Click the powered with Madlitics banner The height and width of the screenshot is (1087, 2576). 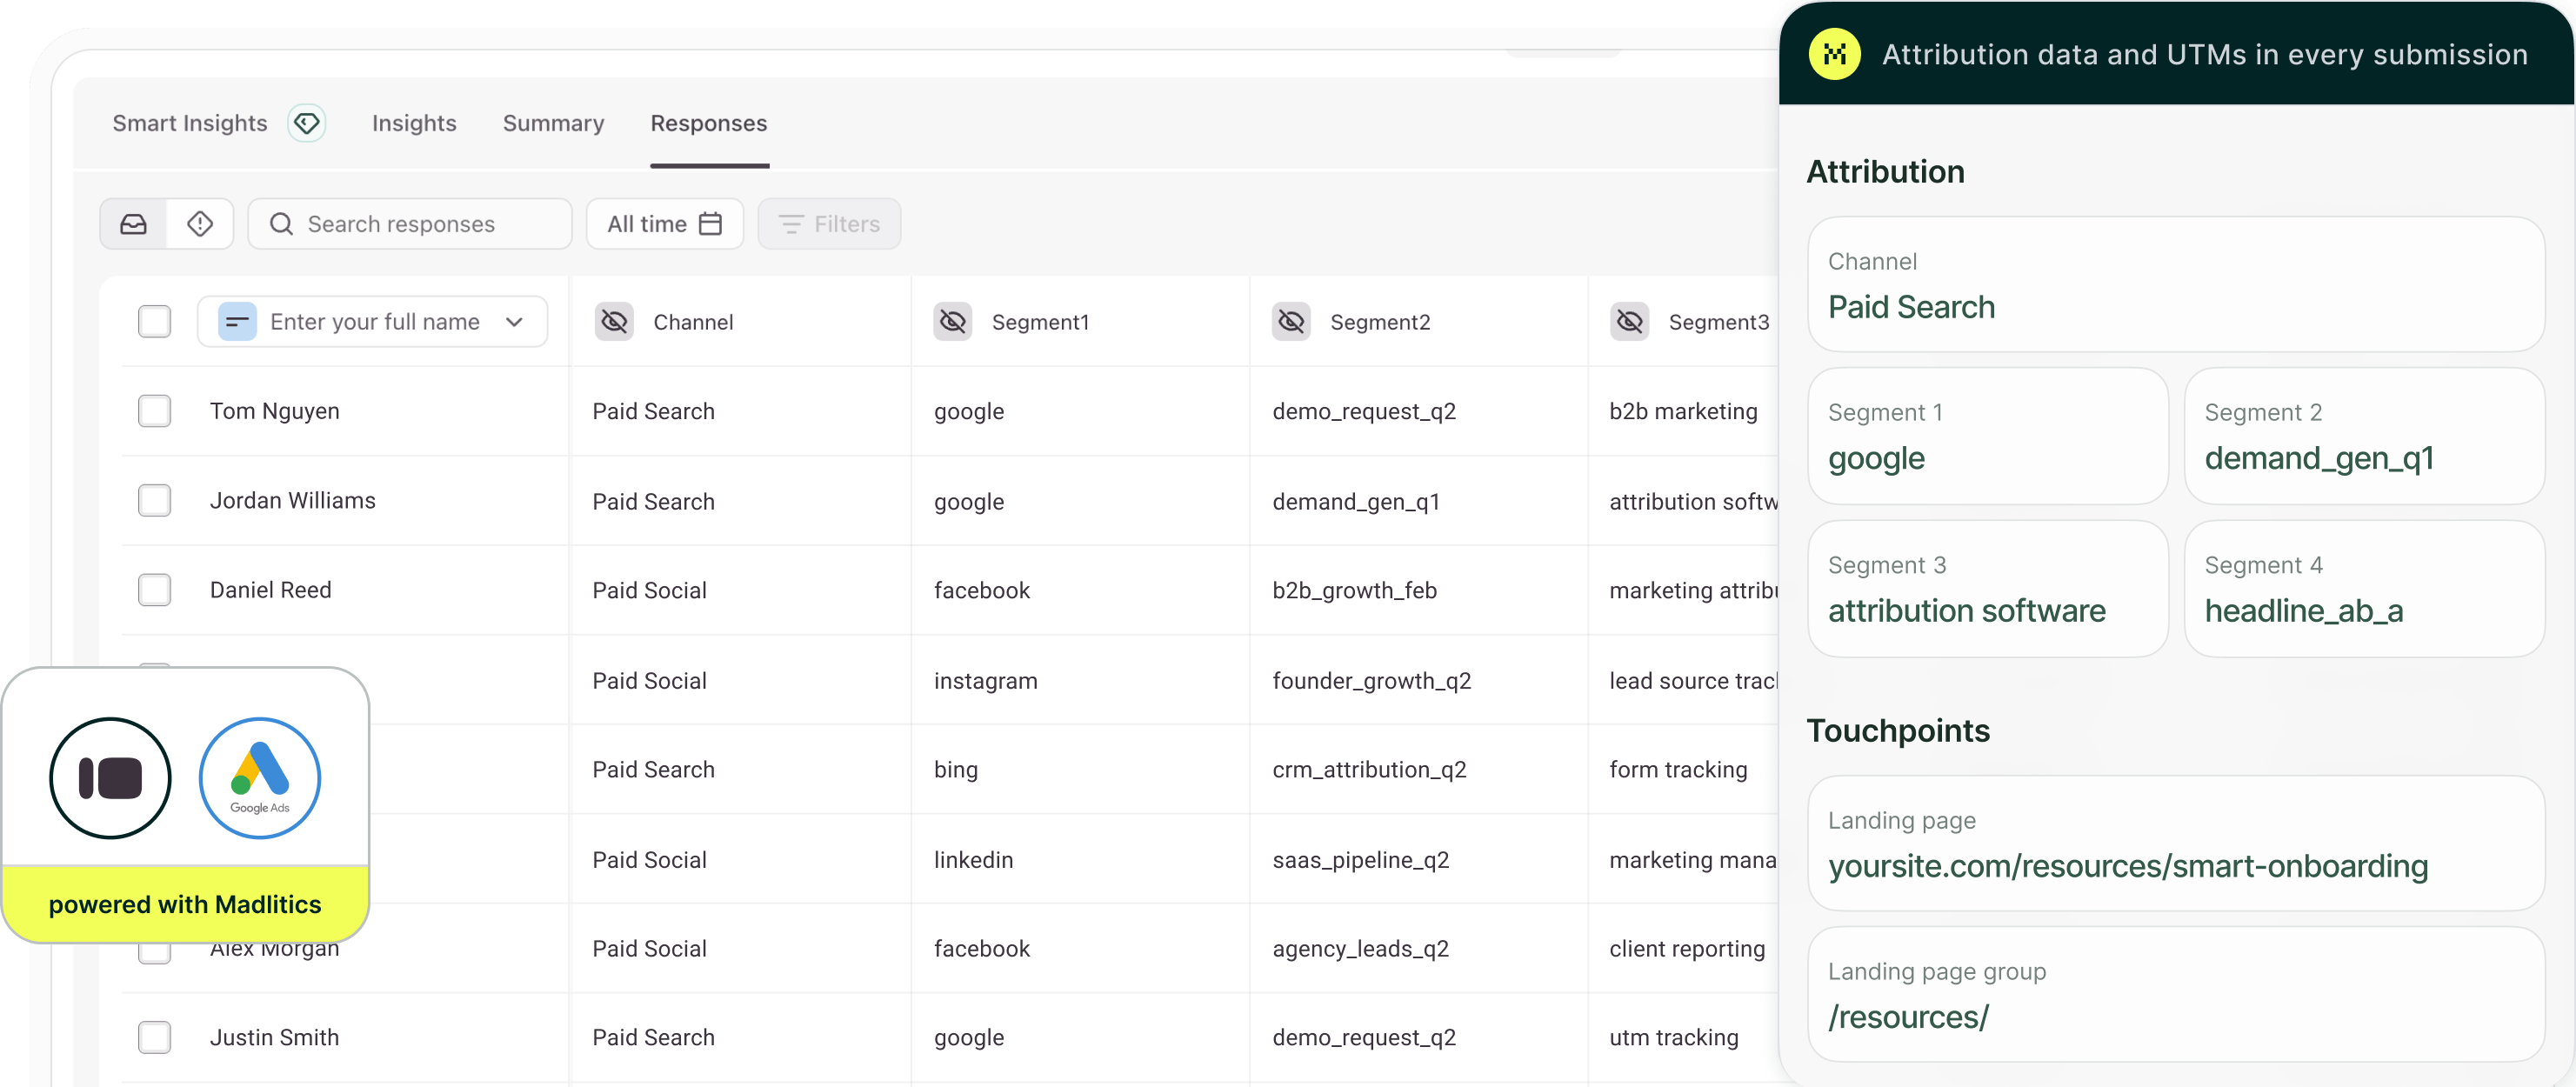tap(185, 904)
